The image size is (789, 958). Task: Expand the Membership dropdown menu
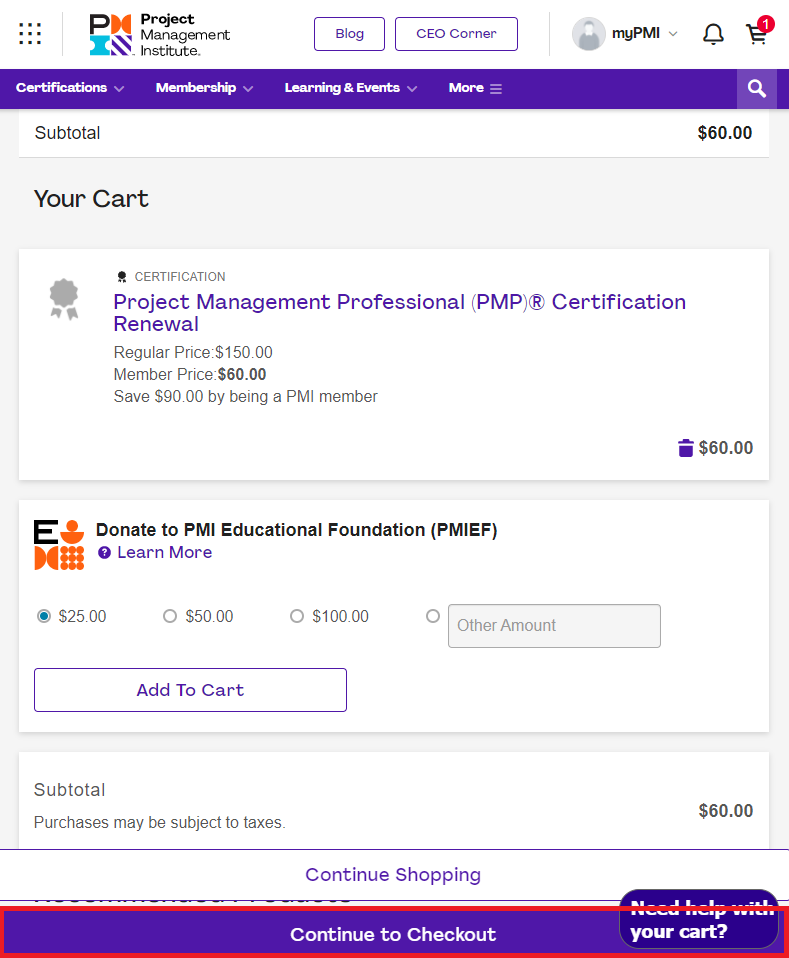[204, 88]
